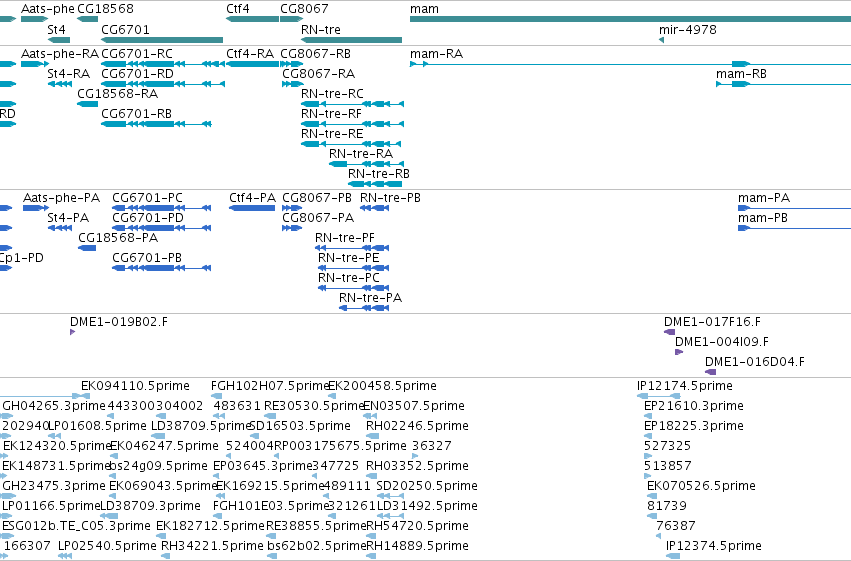The image size is (851, 561).
Task: Click transcript mam-RA
Action: pos(630,64)
